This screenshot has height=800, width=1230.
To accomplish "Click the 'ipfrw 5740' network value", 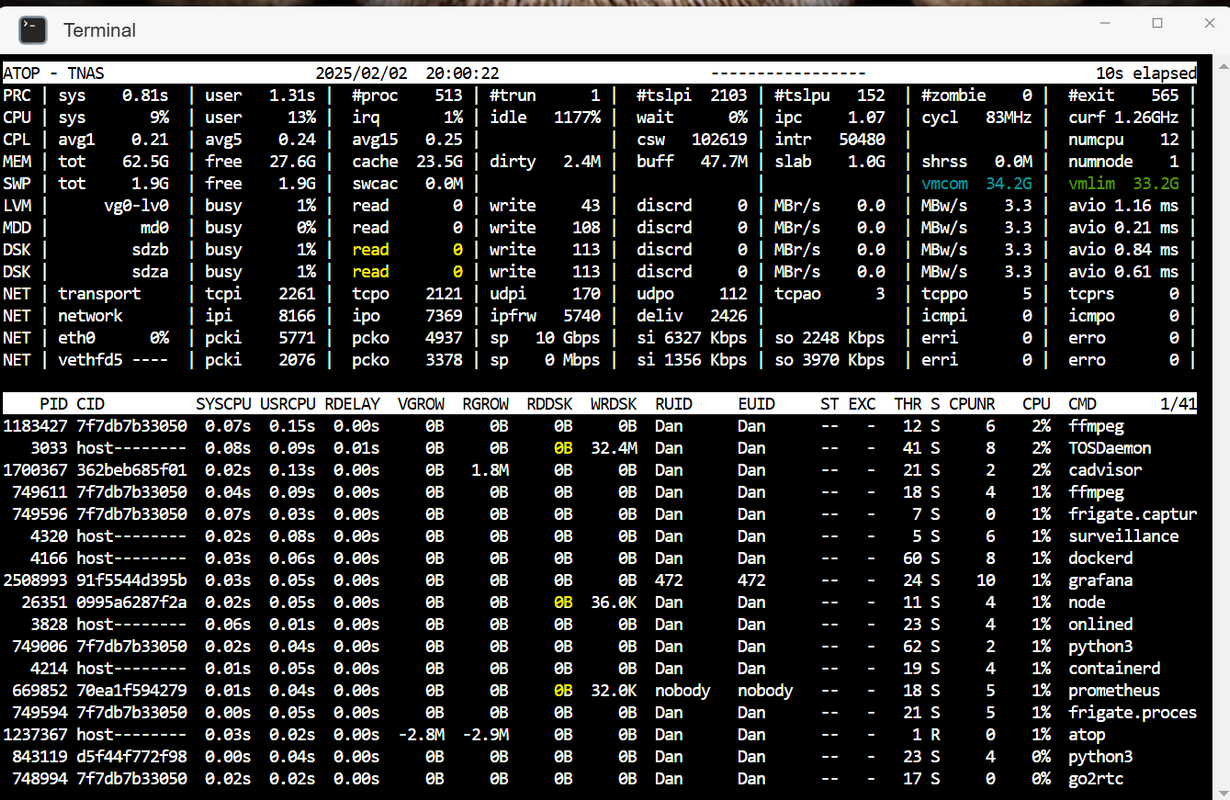I will tap(545, 315).
